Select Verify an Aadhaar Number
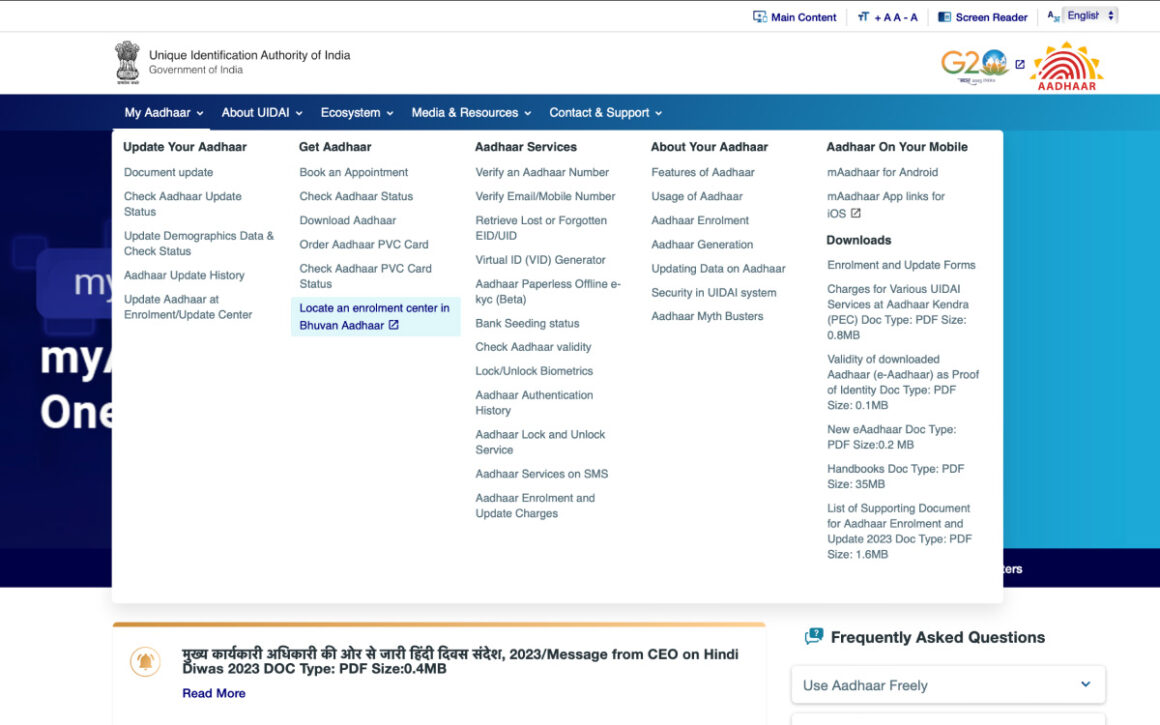The width and height of the screenshot is (1160, 725). tap(542, 172)
